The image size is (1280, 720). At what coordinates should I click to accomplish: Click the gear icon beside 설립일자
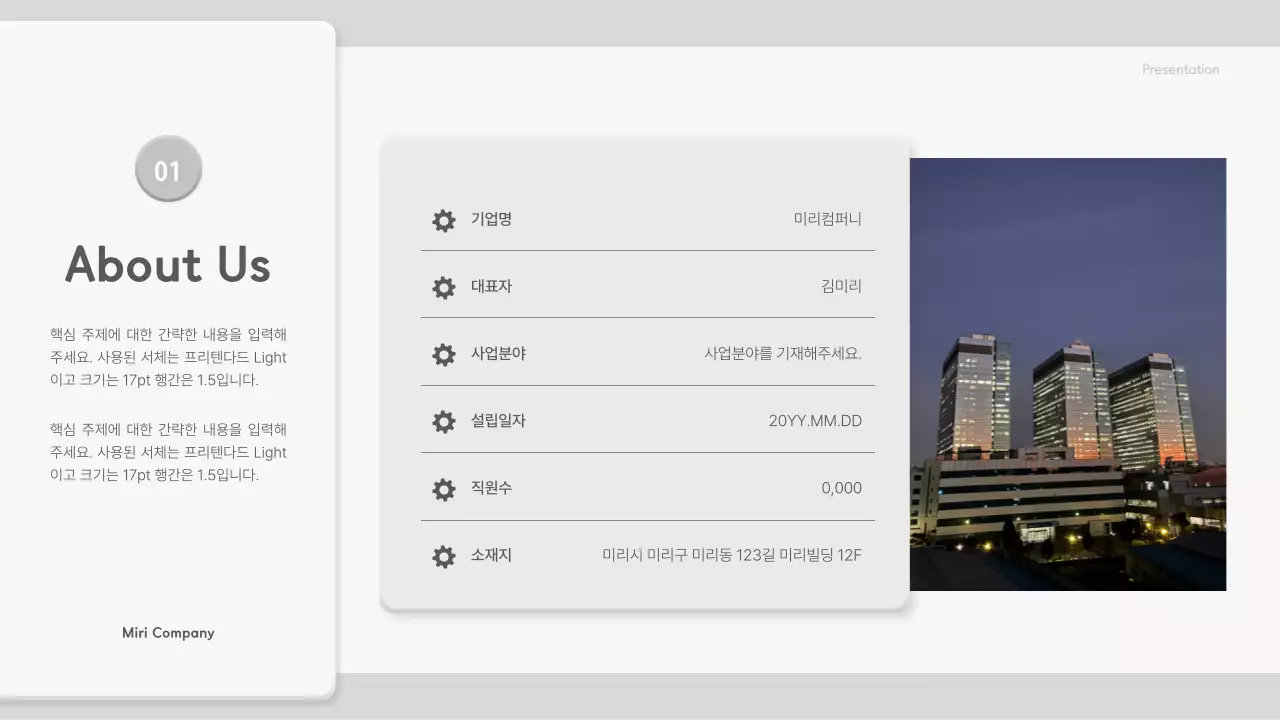point(443,421)
